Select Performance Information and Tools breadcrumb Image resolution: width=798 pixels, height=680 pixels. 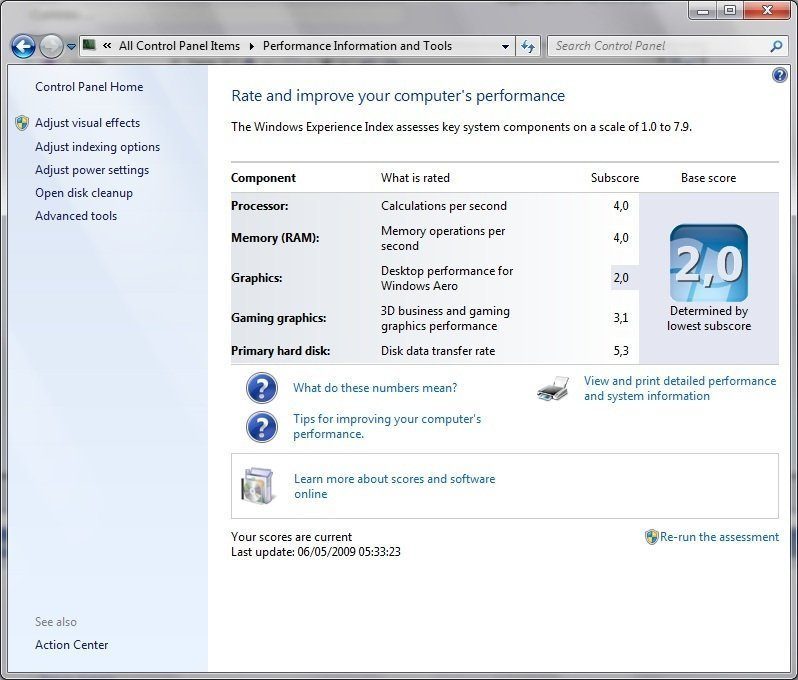(357, 46)
